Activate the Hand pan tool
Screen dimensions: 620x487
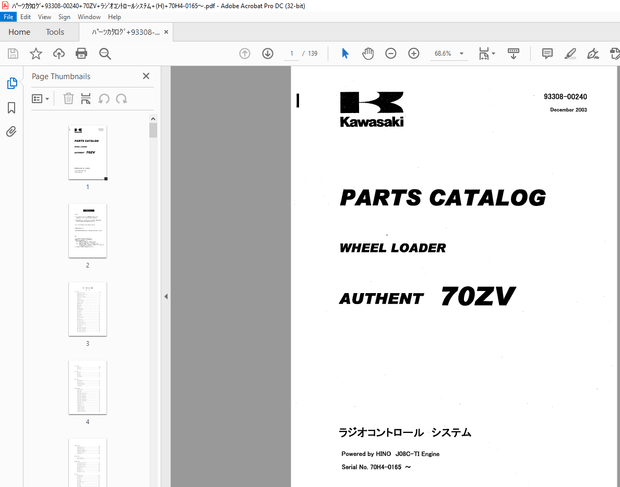click(368, 53)
